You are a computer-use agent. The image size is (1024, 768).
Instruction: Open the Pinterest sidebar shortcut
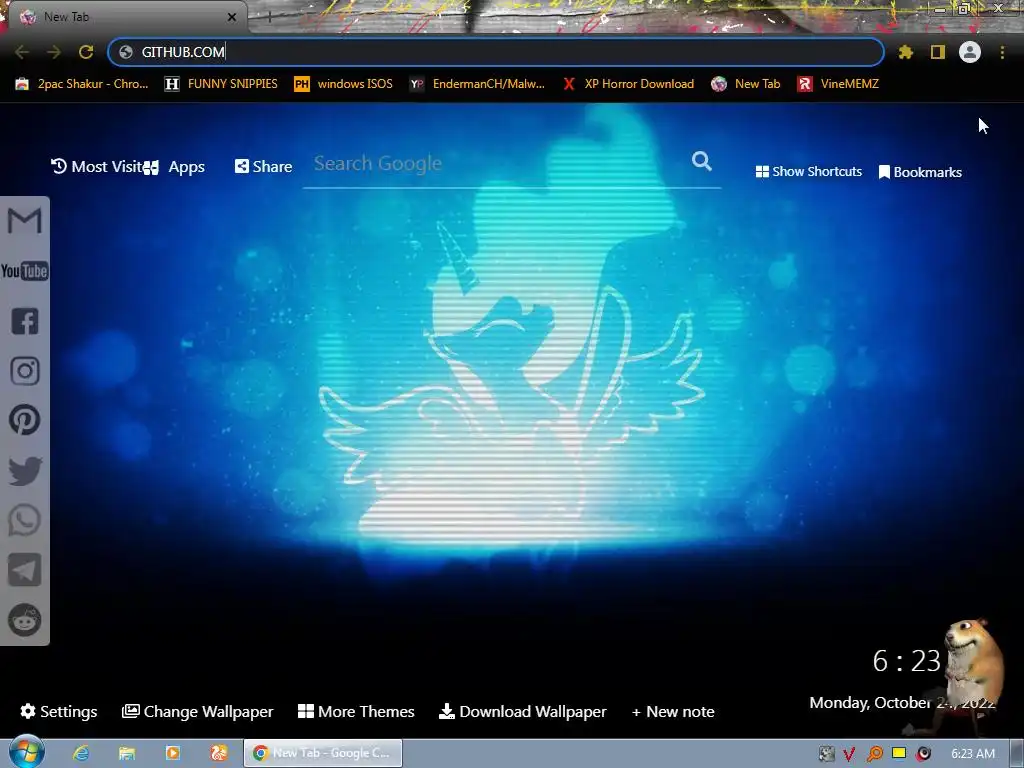click(x=25, y=420)
